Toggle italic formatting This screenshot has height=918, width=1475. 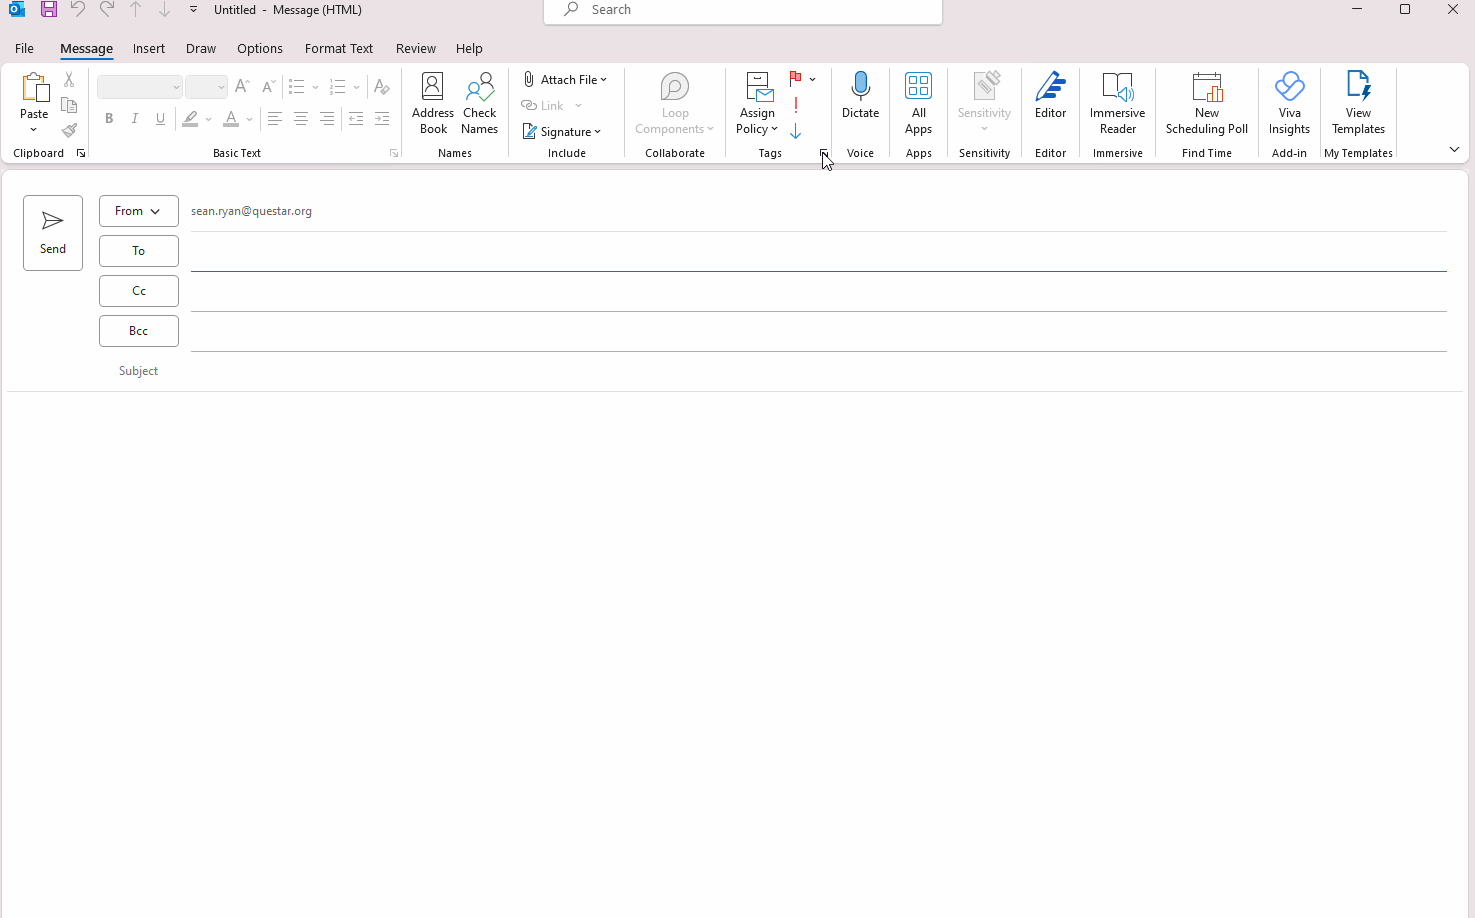tap(134, 118)
